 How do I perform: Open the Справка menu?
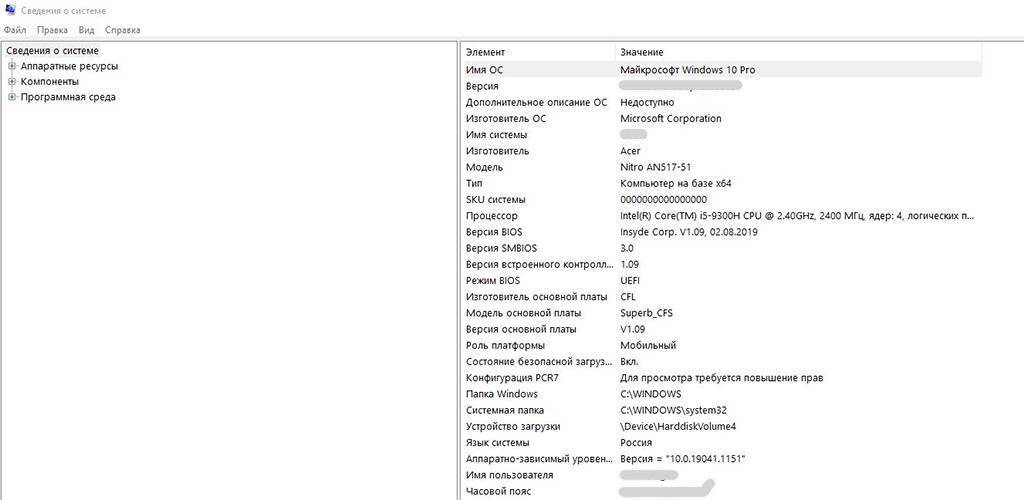tap(122, 30)
